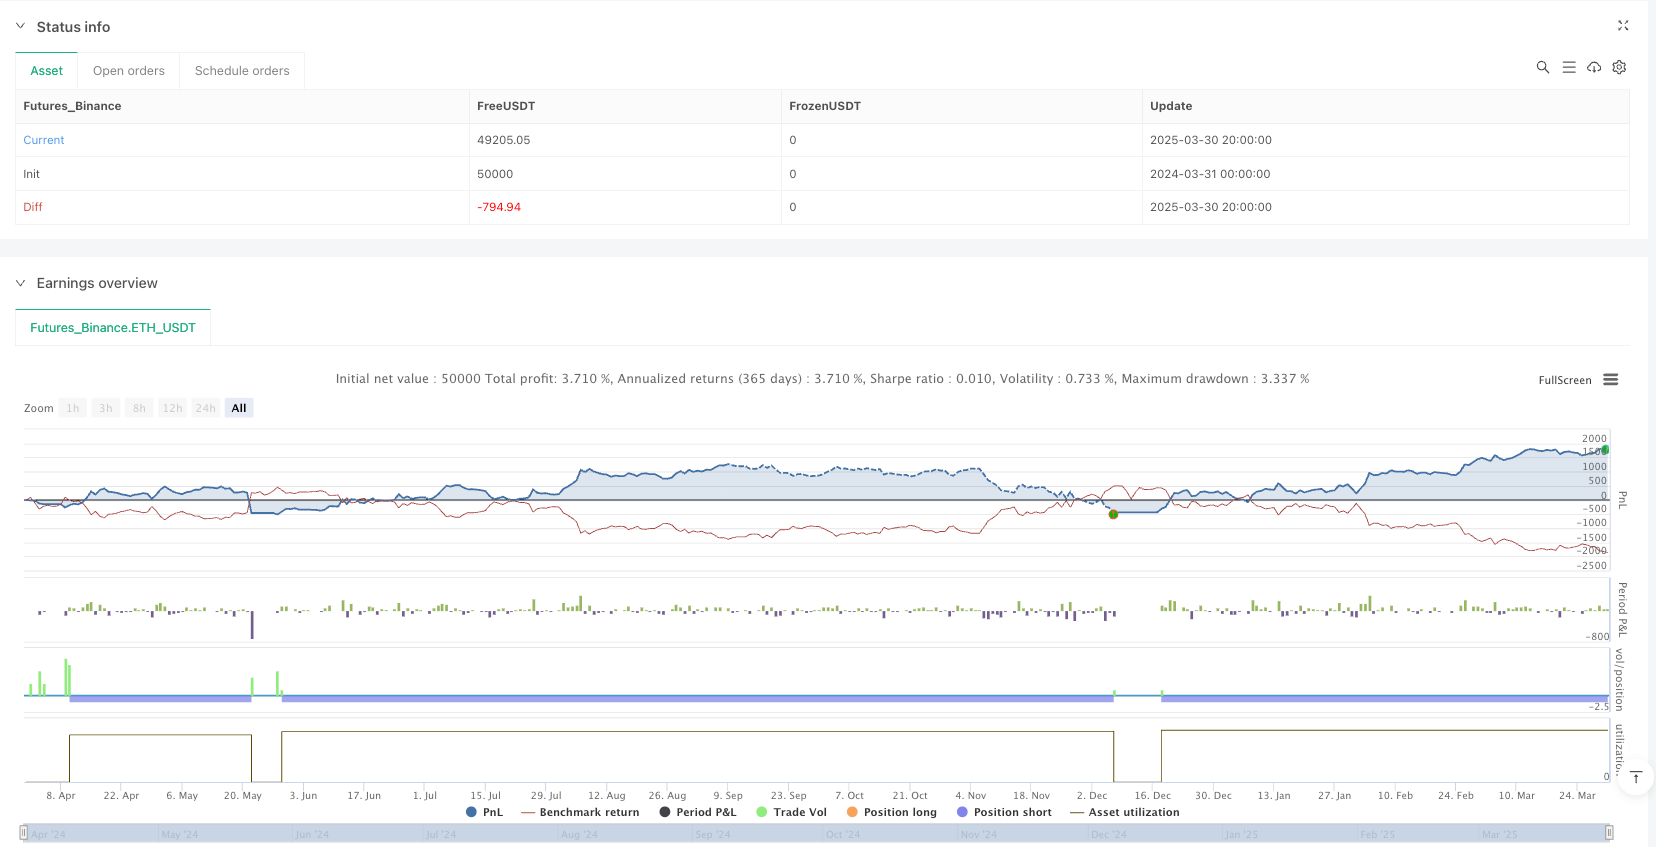
Task: Click the expand icon in Status info header
Action: (x=1623, y=26)
